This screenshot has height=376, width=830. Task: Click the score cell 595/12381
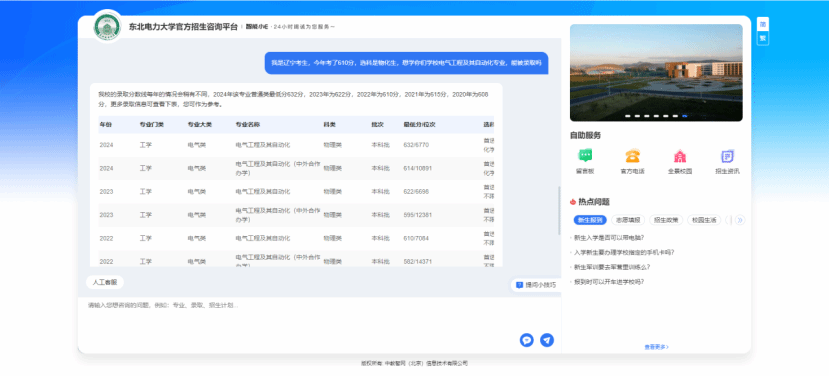click(418, 214)
